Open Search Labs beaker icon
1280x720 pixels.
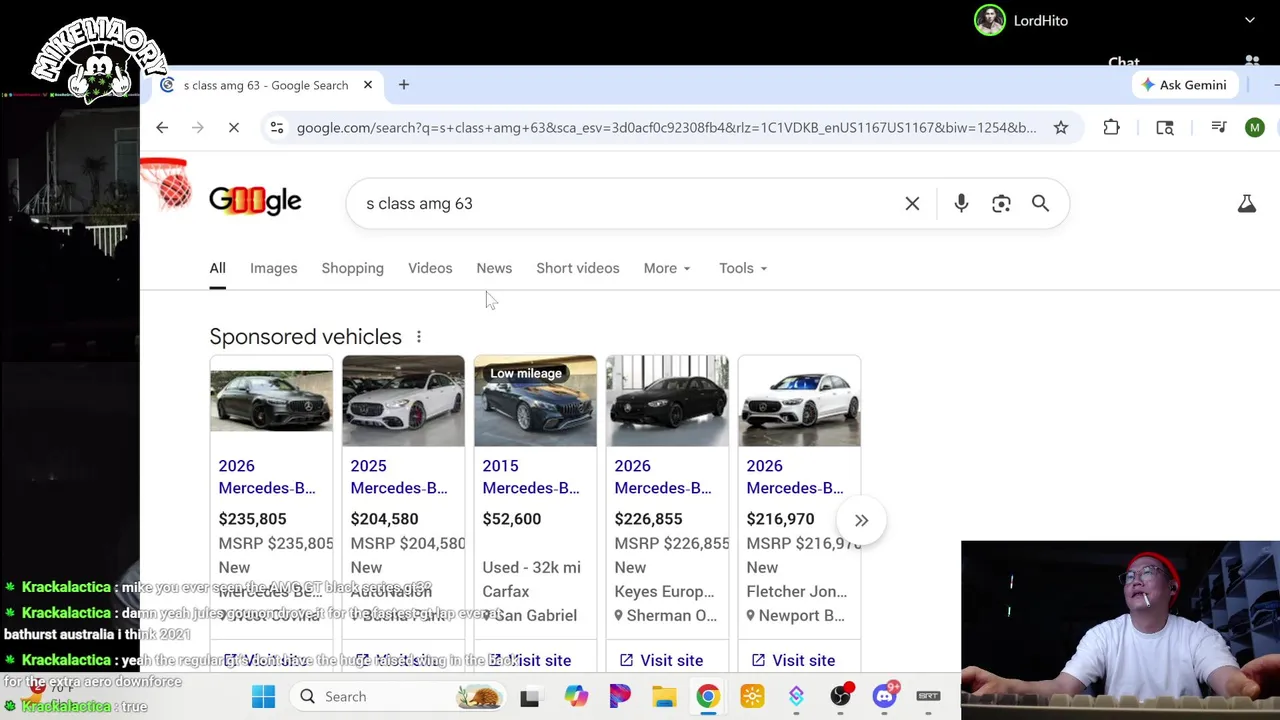(1247, 204)
